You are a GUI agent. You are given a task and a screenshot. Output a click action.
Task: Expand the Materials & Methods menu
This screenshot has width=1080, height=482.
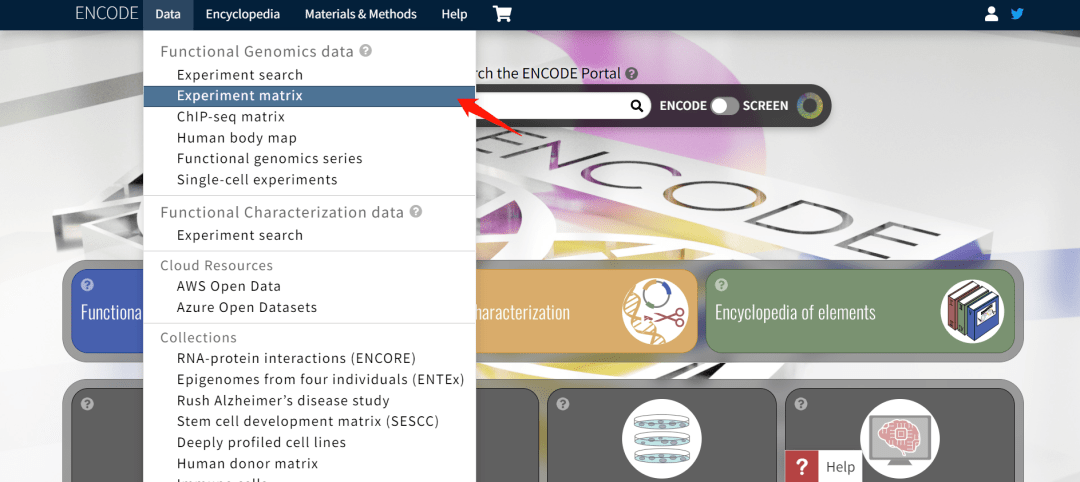tap(360, 14)
